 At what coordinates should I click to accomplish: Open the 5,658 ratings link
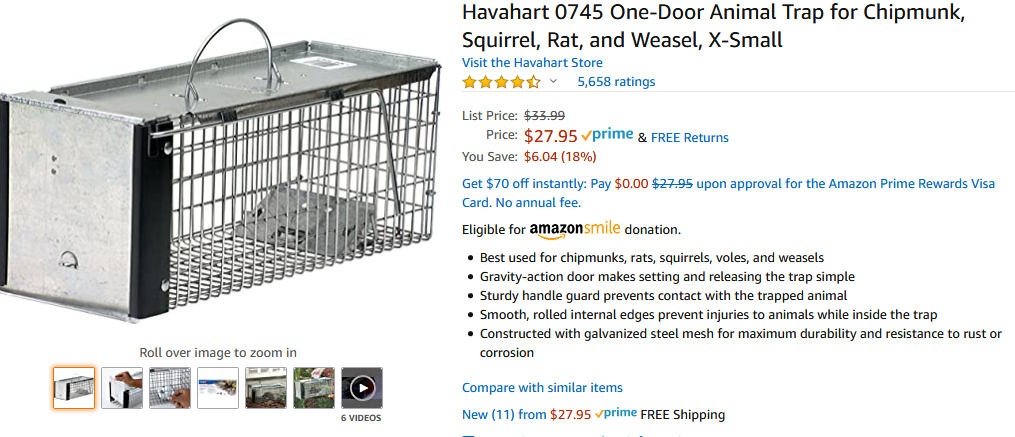(x=616, y=82)
